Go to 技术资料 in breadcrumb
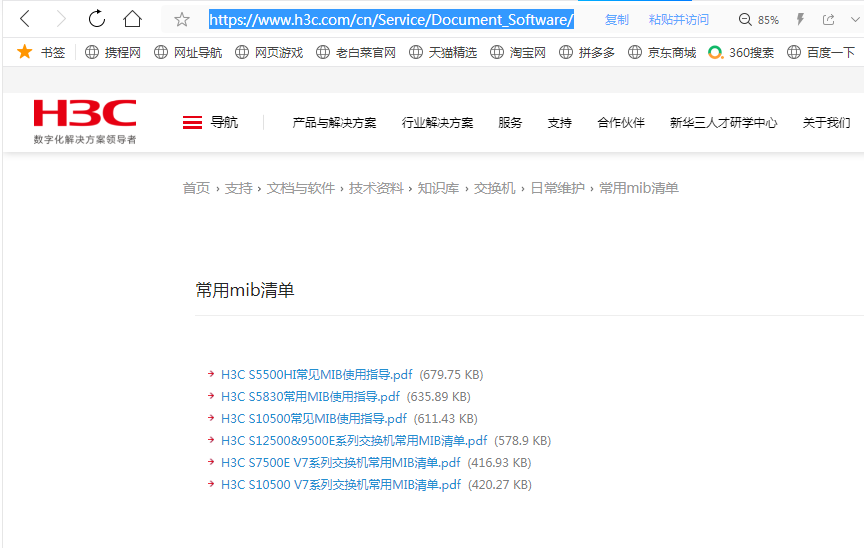Image resolution: width=864 pixels, height=548 pixels. (376, 188)
